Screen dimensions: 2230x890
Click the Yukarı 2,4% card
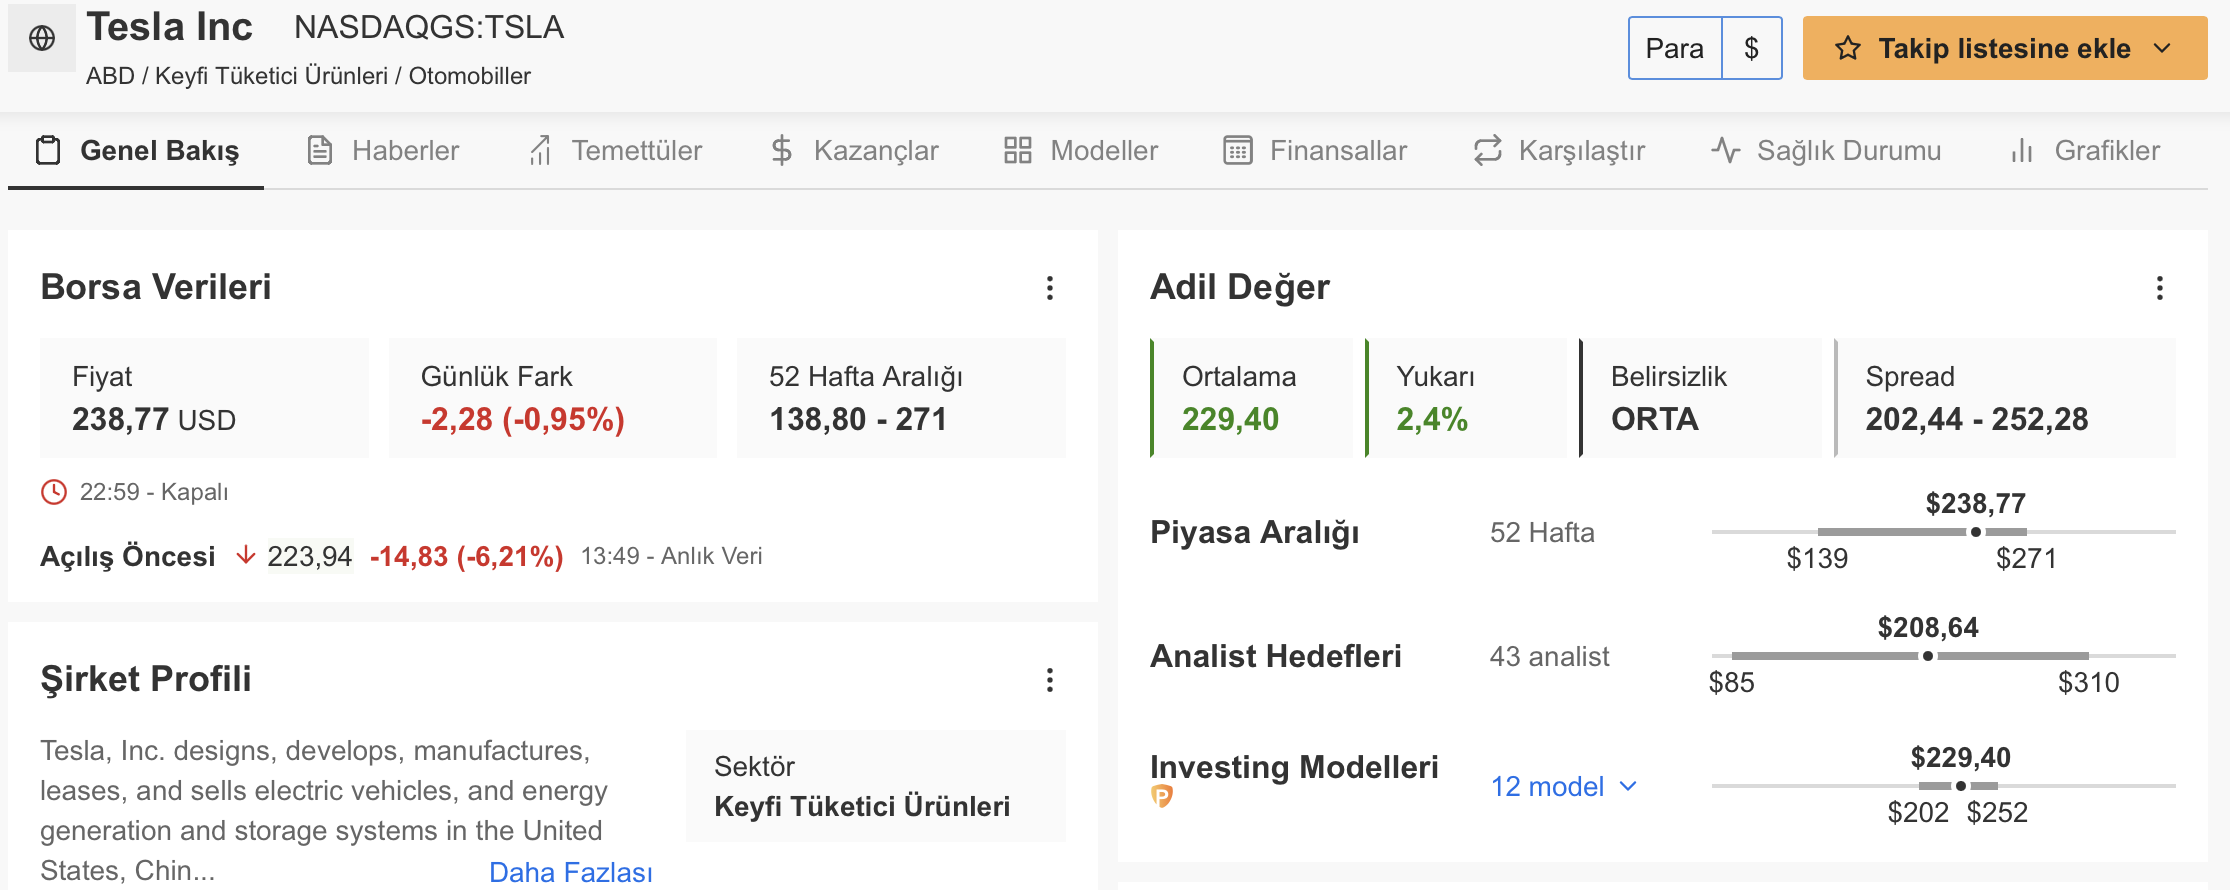pos(1466,398)
